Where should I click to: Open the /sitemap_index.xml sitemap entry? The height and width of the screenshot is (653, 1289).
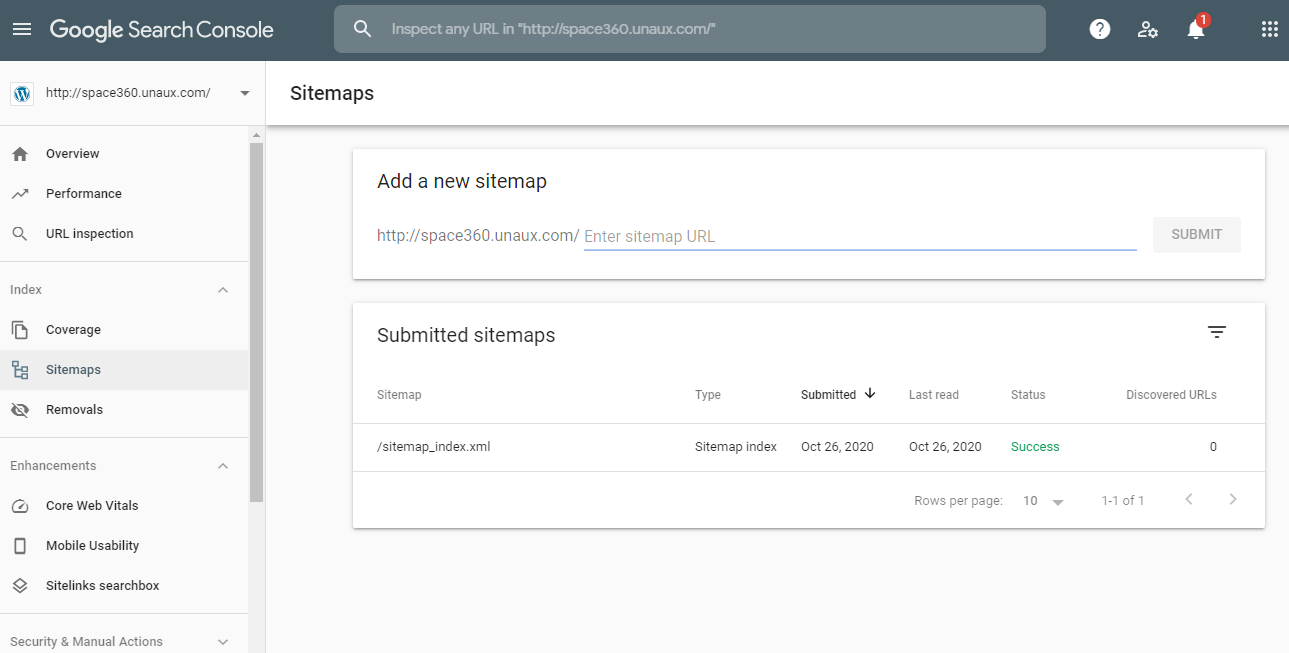(x=434, y=446)
